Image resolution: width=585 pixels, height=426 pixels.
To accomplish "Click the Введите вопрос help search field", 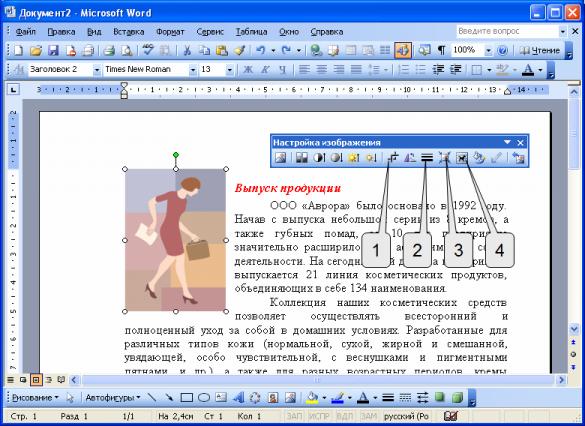I will pos(507,31).
